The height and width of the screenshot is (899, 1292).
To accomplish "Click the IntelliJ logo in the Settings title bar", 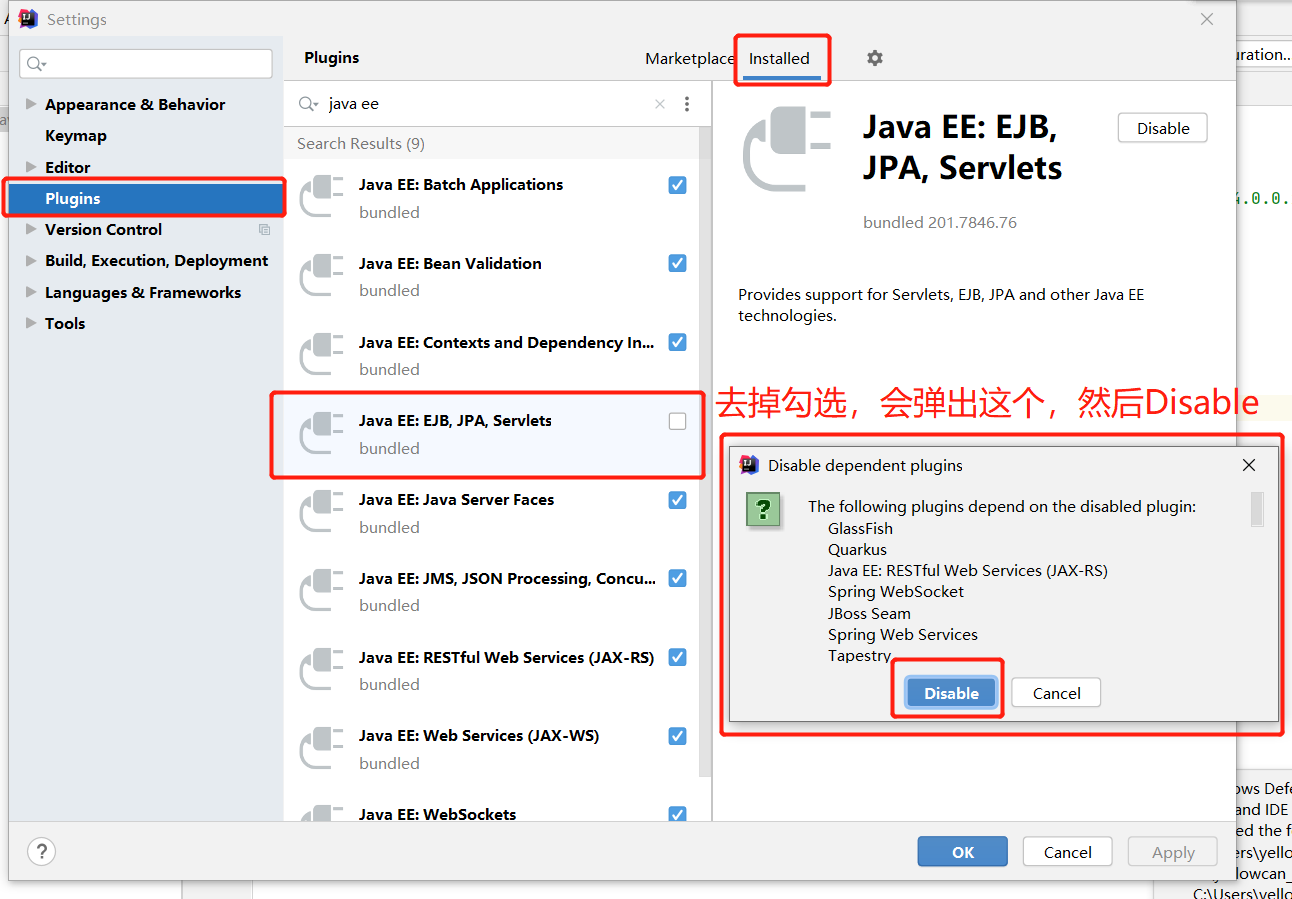I will tap(28, 19).
